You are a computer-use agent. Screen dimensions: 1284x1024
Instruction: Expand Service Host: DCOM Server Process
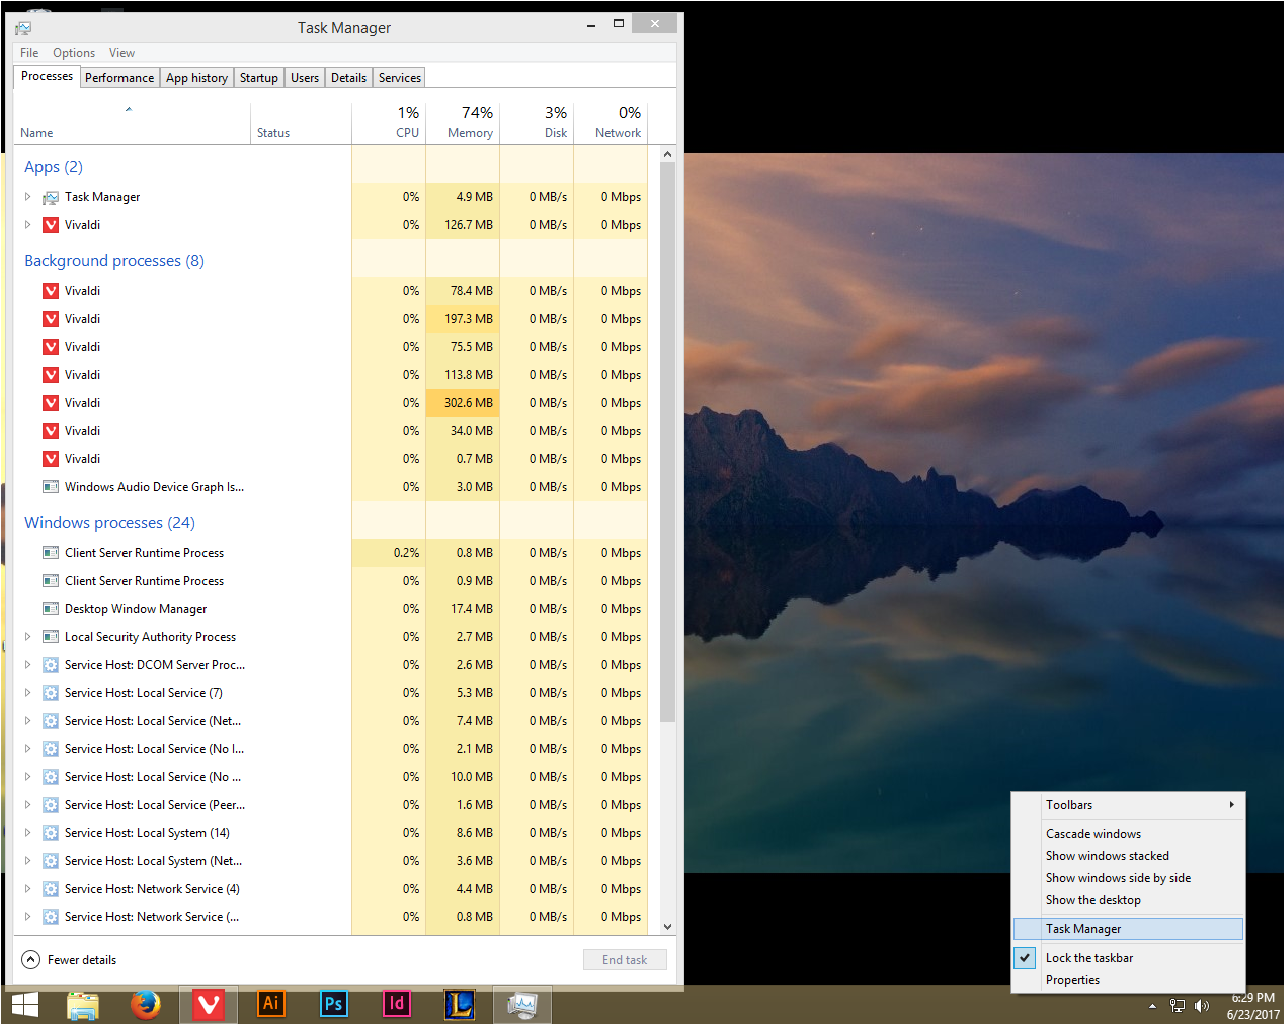tap(27, 665)
